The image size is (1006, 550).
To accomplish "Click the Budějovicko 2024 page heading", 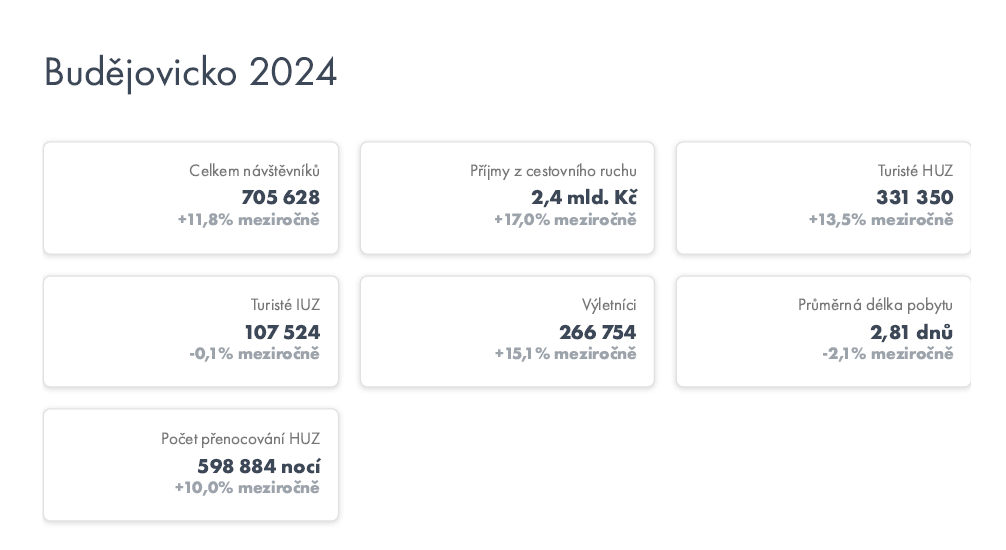I will click(x=190, y=73).
